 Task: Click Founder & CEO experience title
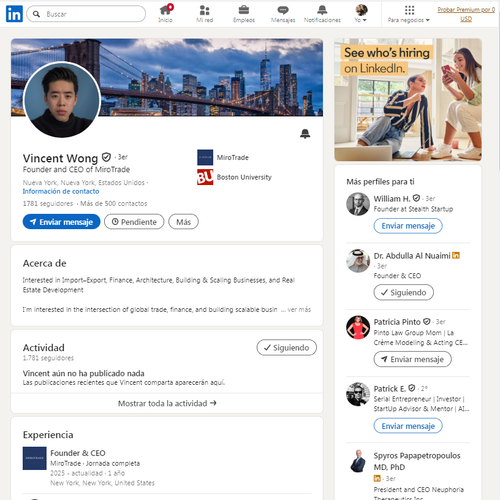[78, 453]
